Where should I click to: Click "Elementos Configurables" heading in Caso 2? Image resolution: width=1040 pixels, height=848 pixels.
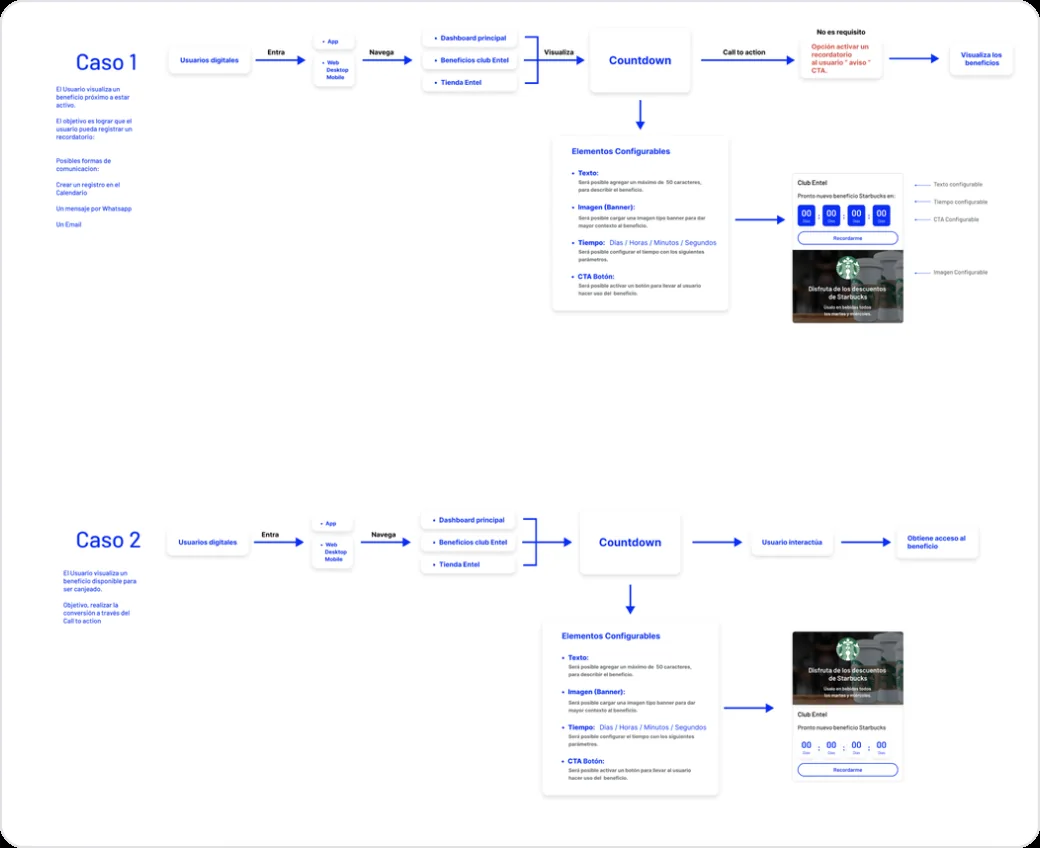click(611, 636)
